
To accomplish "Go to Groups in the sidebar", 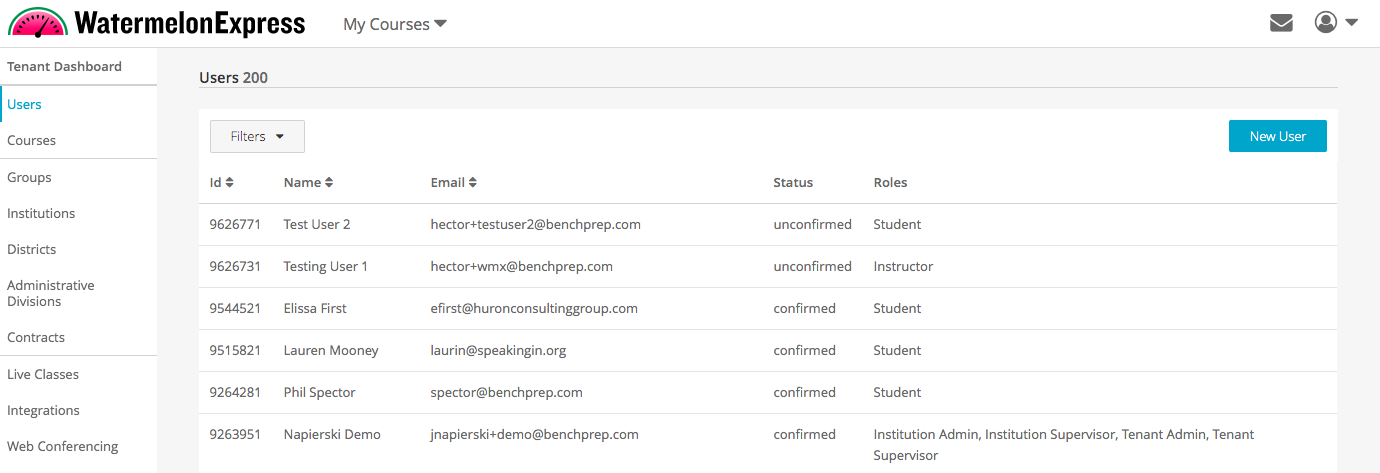I will pos(29,178).
